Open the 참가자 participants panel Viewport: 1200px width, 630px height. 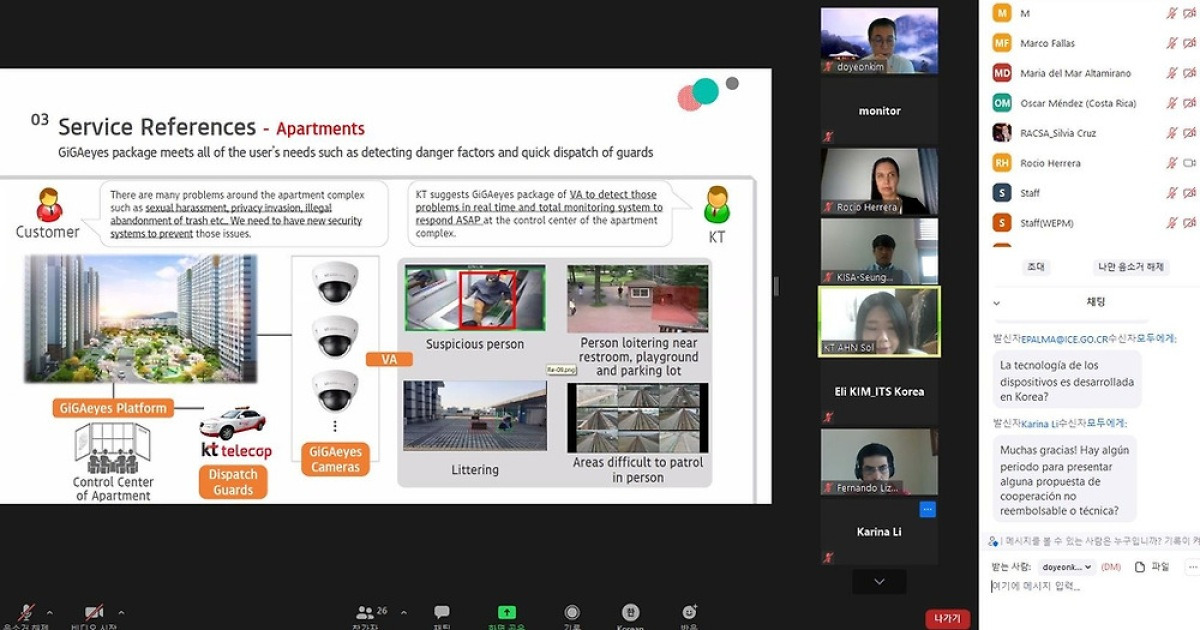pos(364,612)
